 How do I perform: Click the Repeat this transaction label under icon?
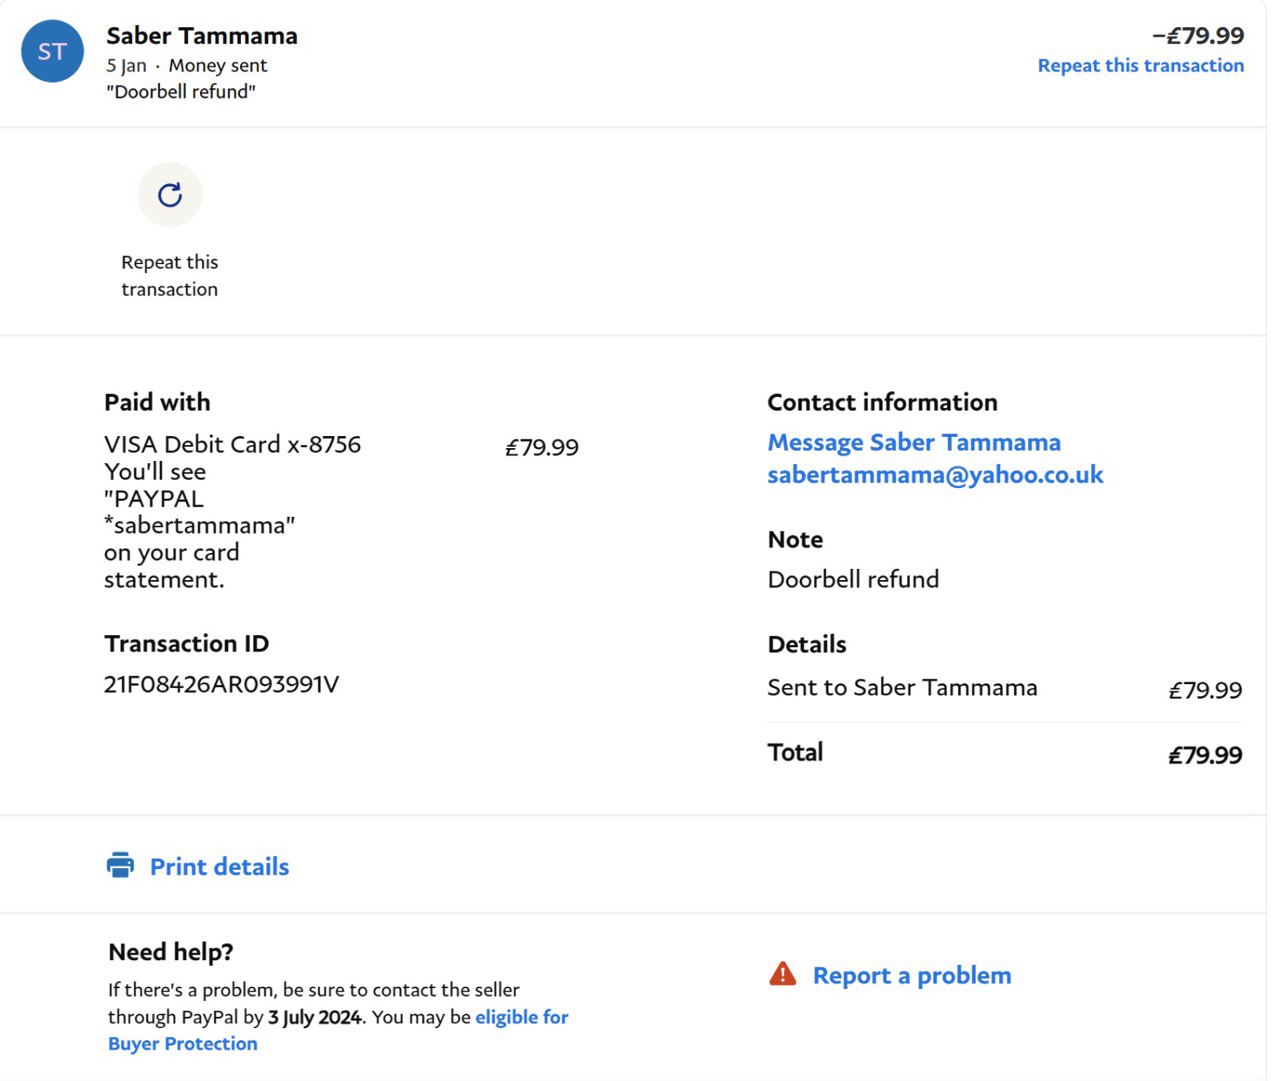pyautogui.click(x=169, y=276)
